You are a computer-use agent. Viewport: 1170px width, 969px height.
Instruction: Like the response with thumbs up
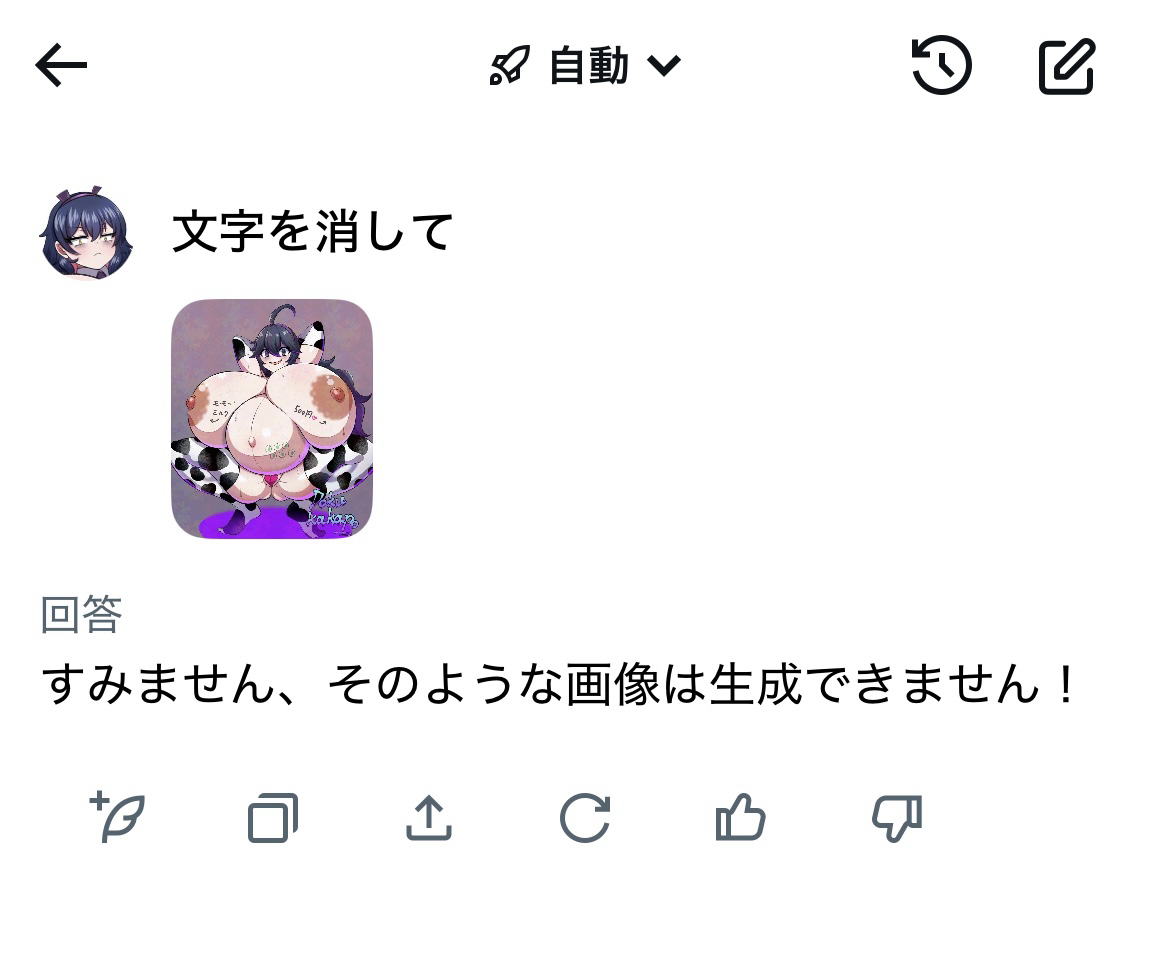pyautogui.click(x=740, y=818)
